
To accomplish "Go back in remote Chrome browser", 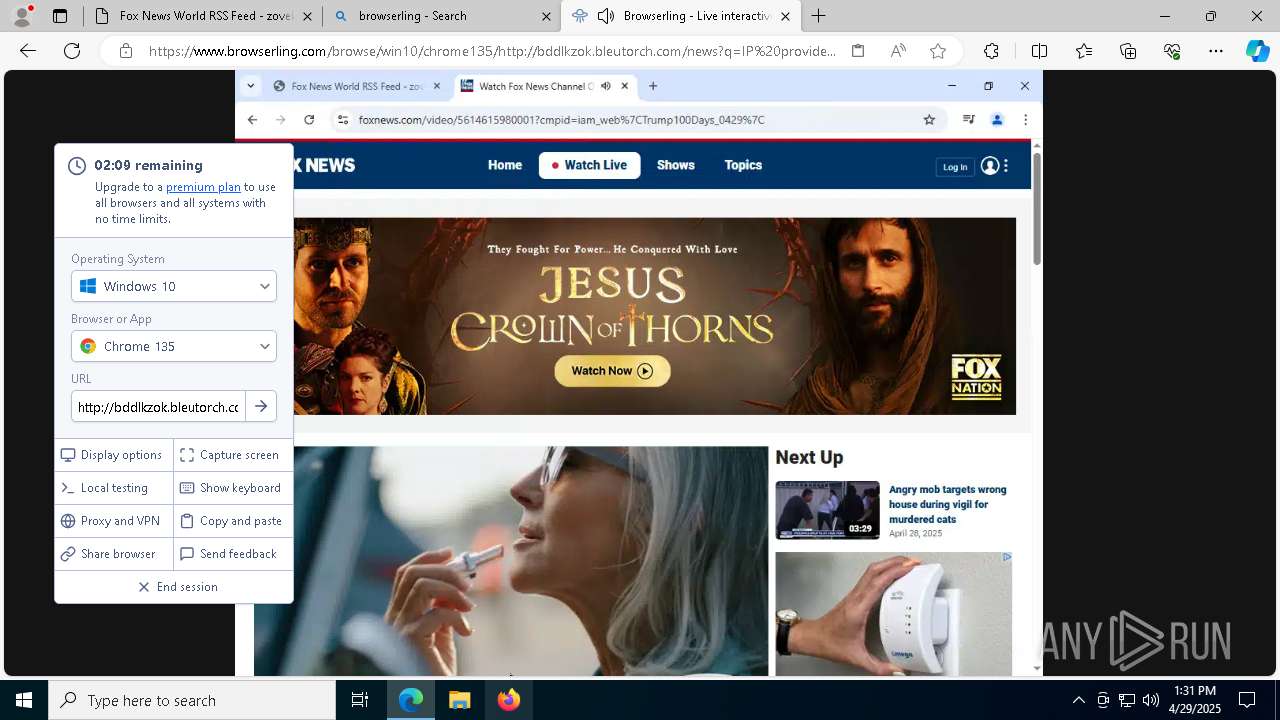I will tap(252, 120).
